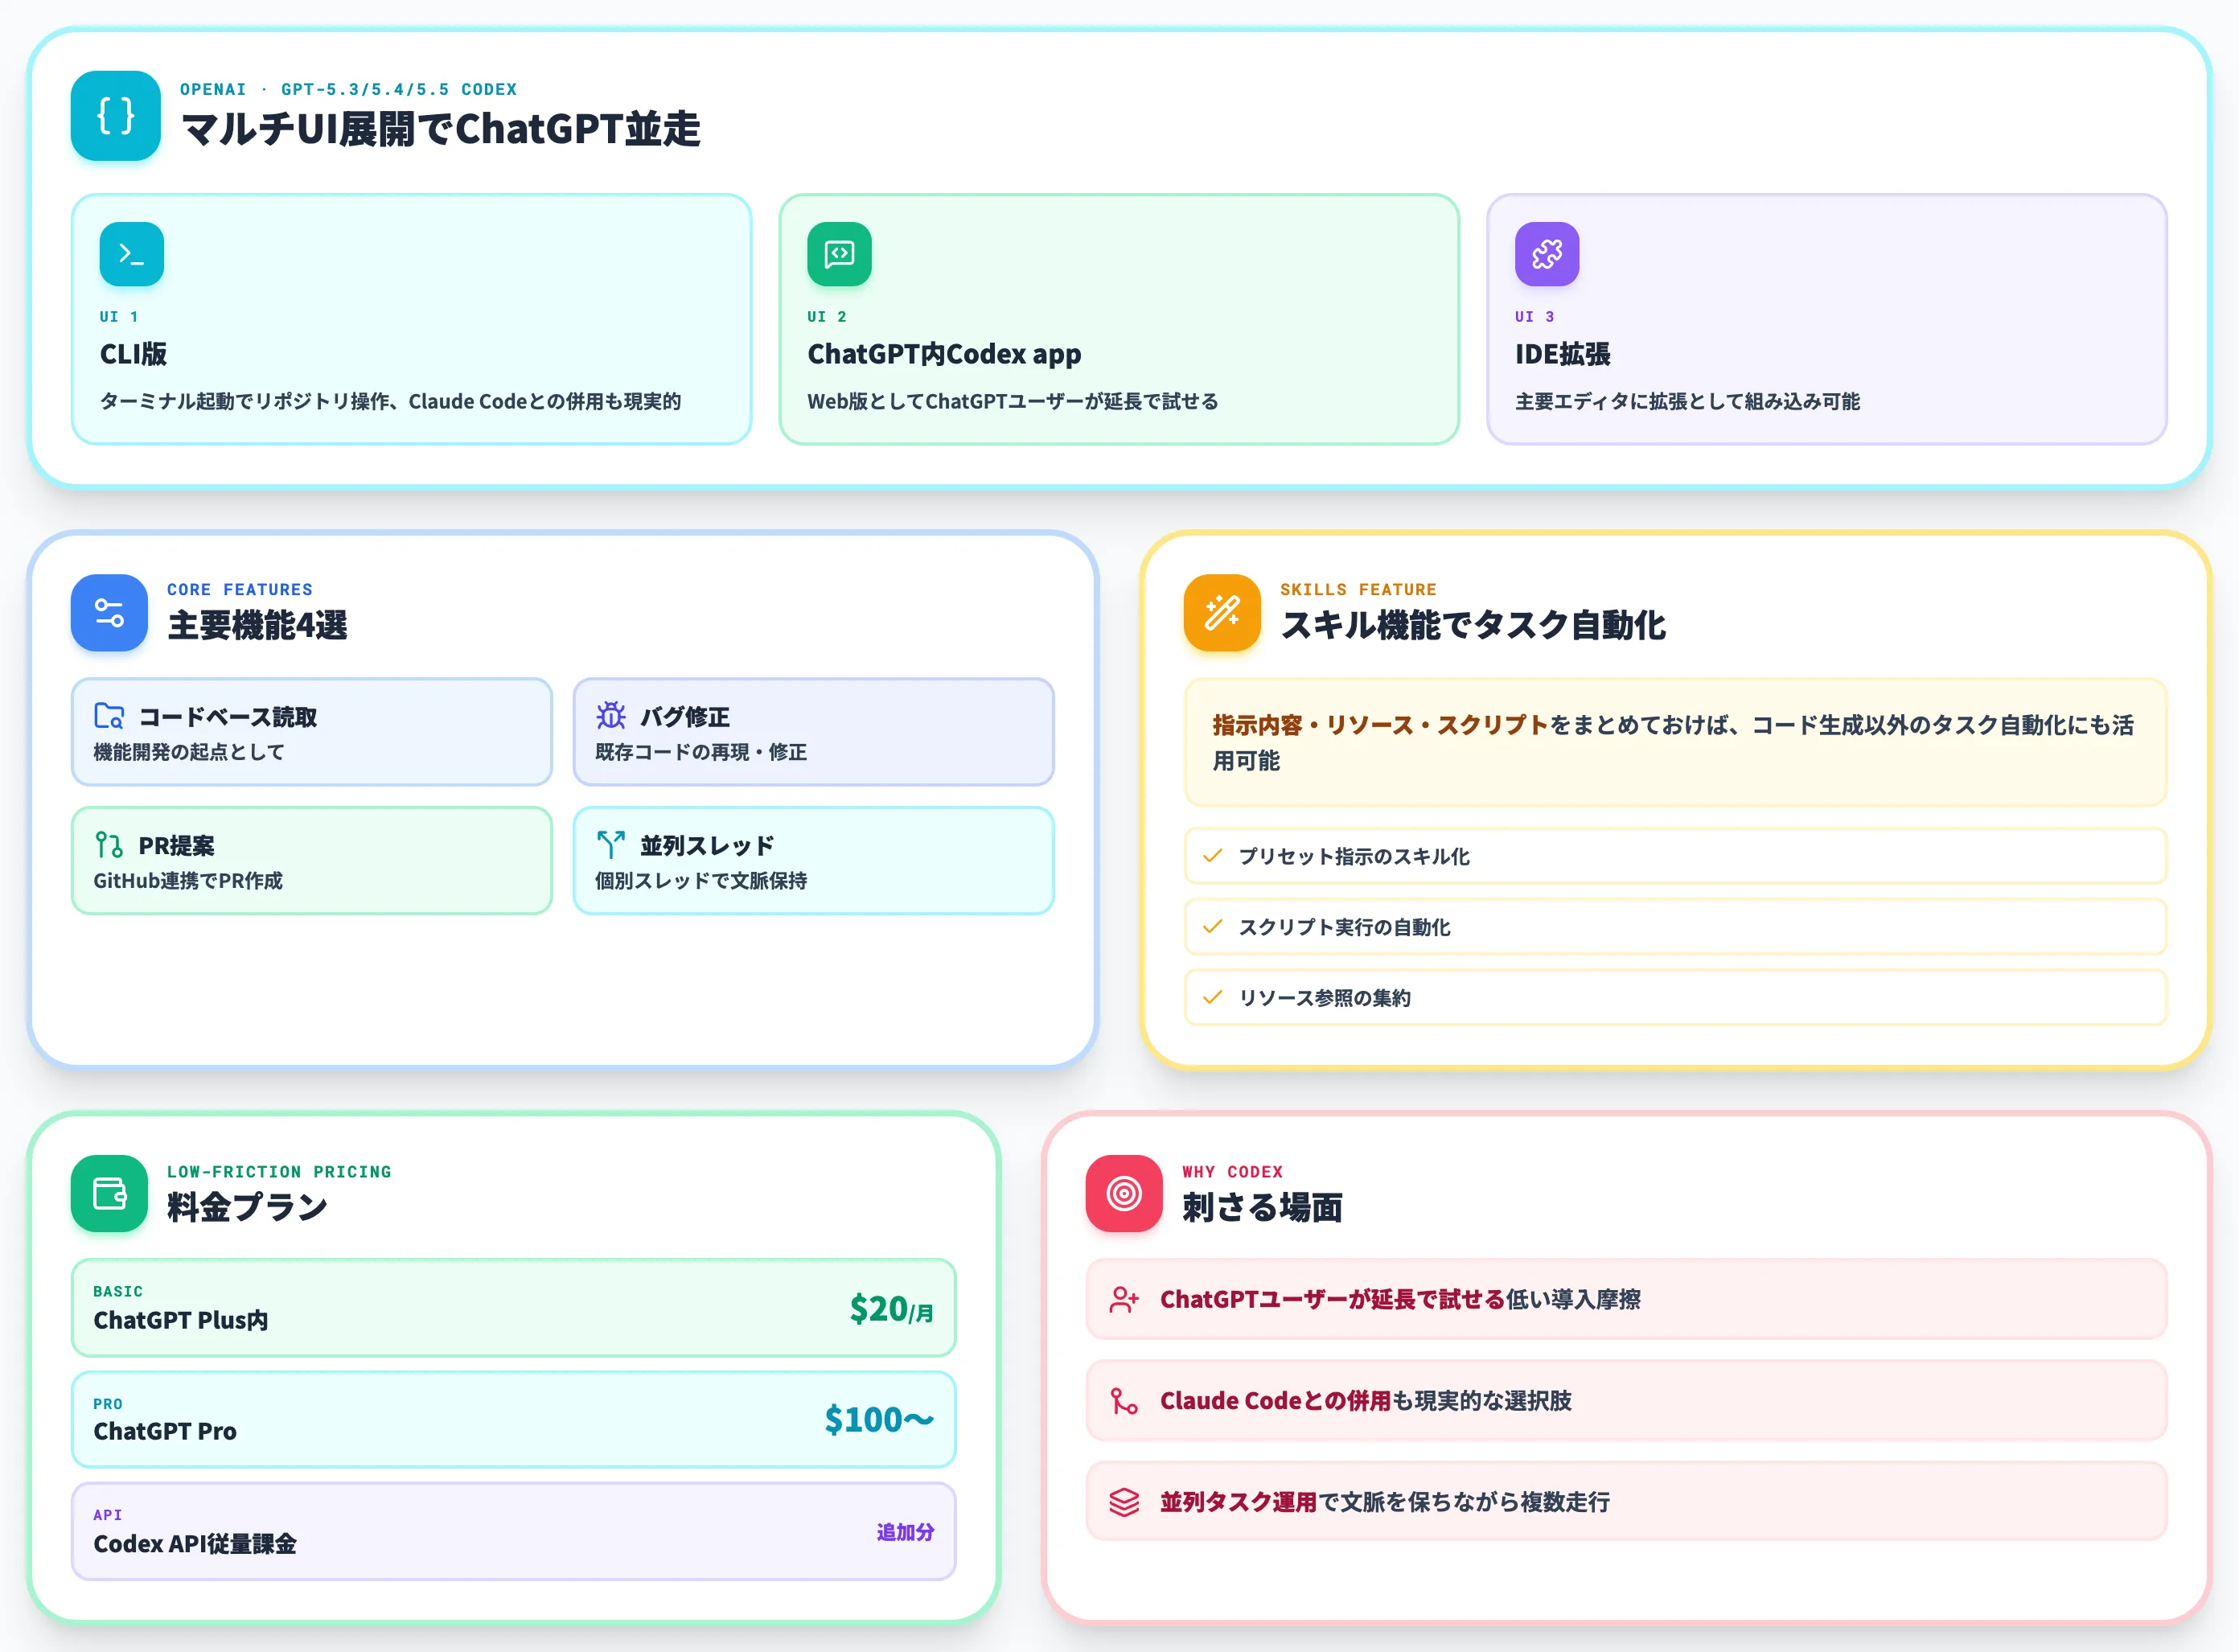The image size is (2239, 1652).
Task: Click Claude Codeとの併用 reason text
Action: coord(1275,1401)
